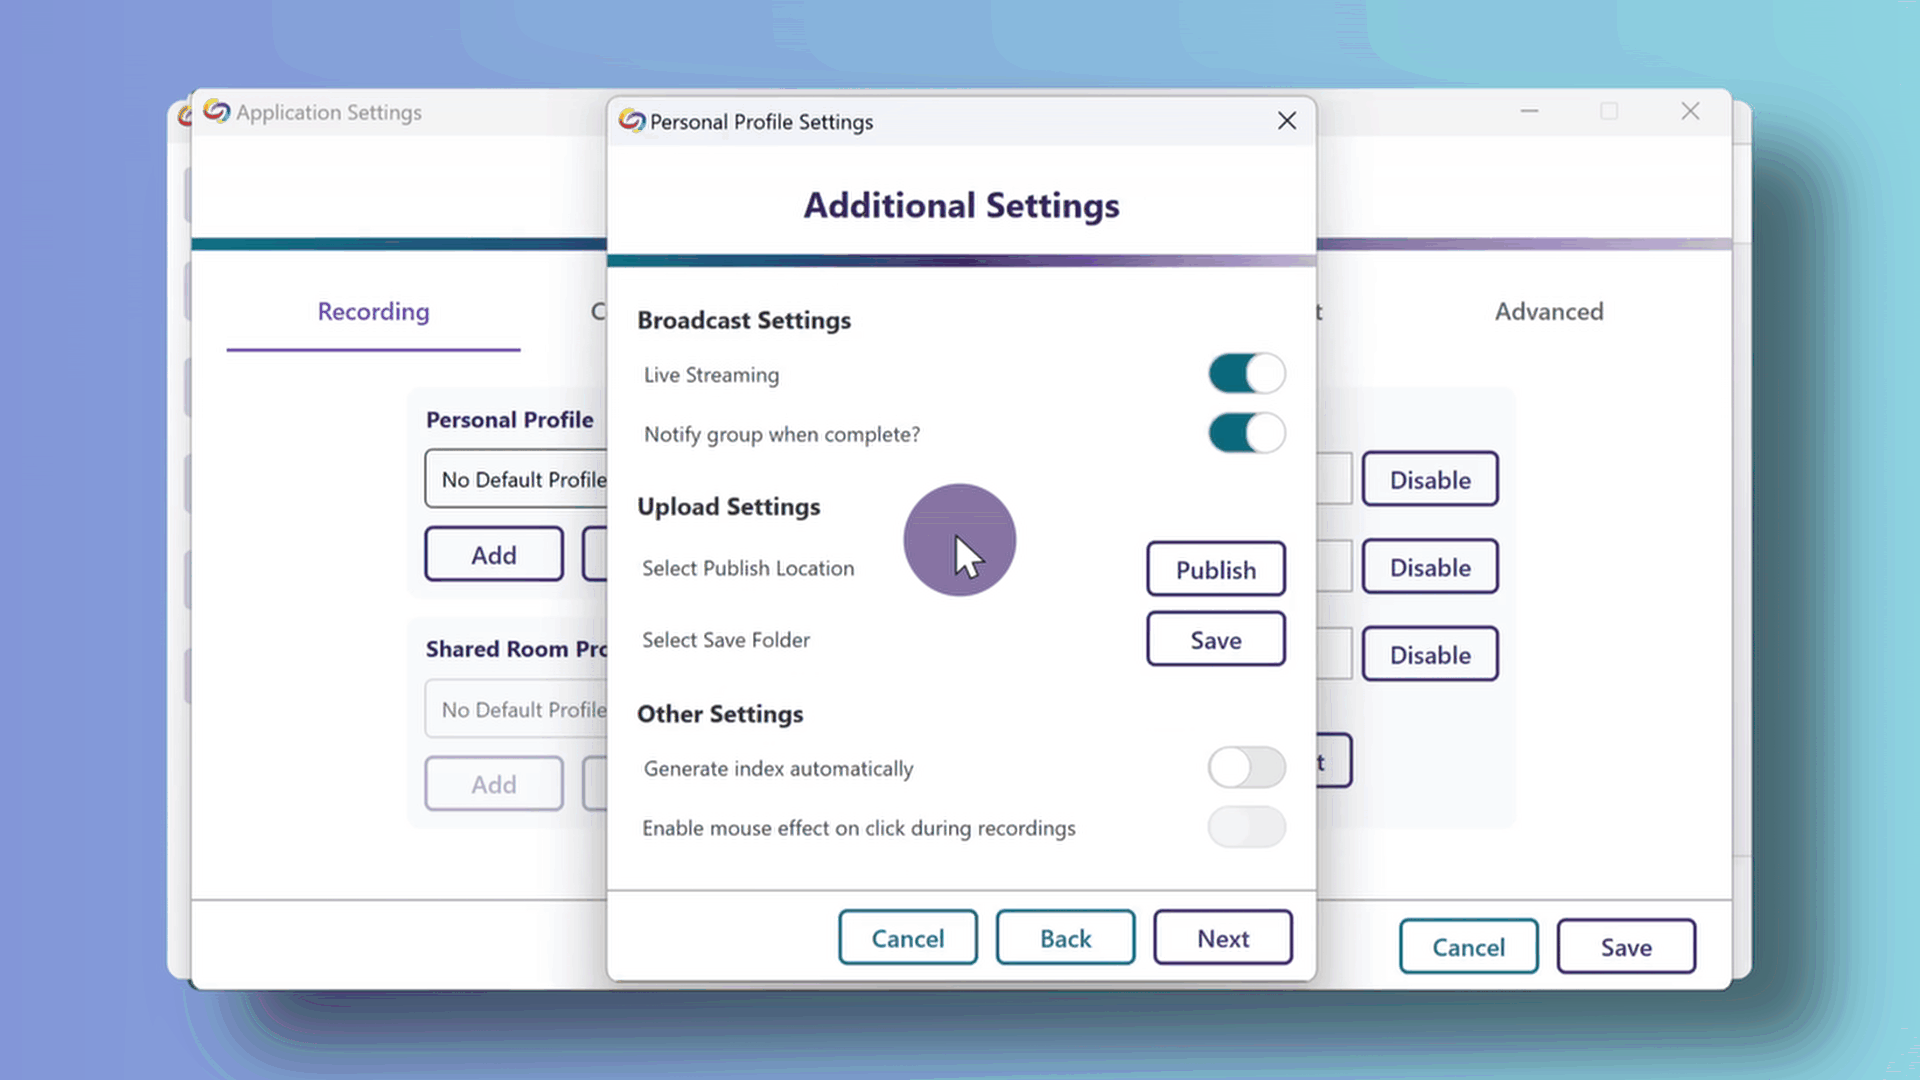1920x1080 pixels.
Task: Open the Shared Room Profile dropdown
Action: [x=520, y=708]
